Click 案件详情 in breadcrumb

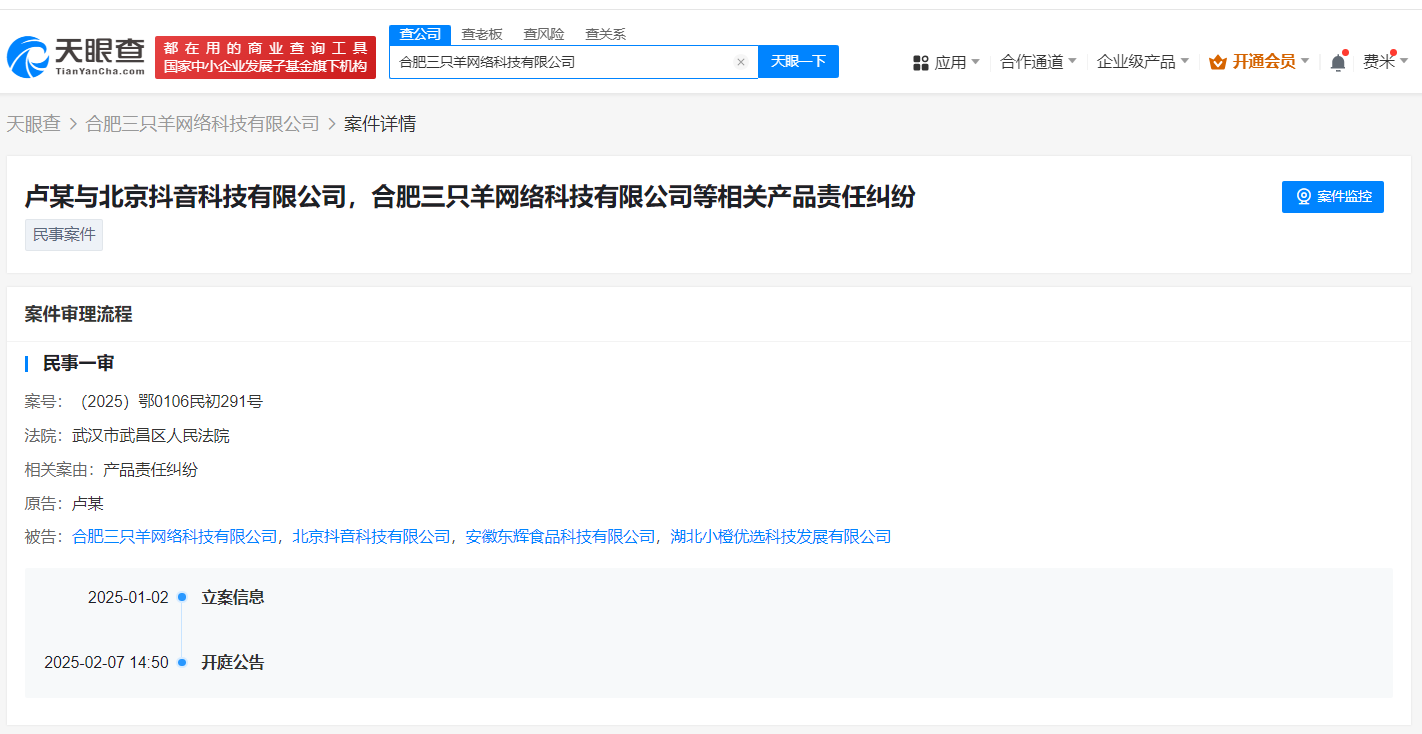(x=380, y=124)
